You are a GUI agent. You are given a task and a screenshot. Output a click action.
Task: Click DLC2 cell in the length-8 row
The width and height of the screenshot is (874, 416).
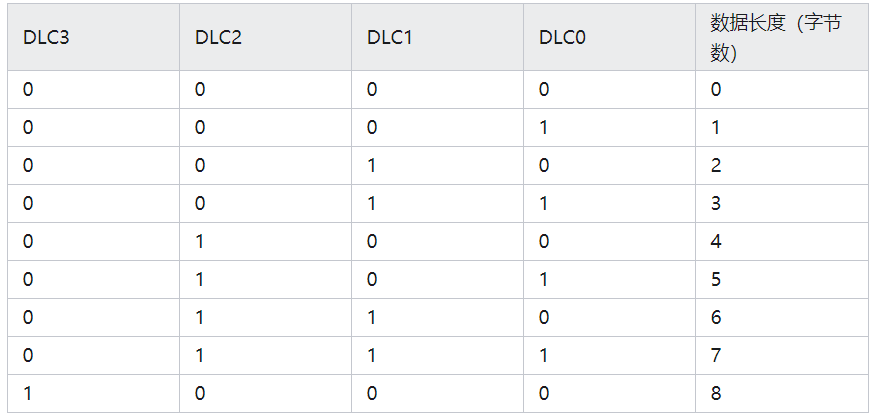coord(200,393)
